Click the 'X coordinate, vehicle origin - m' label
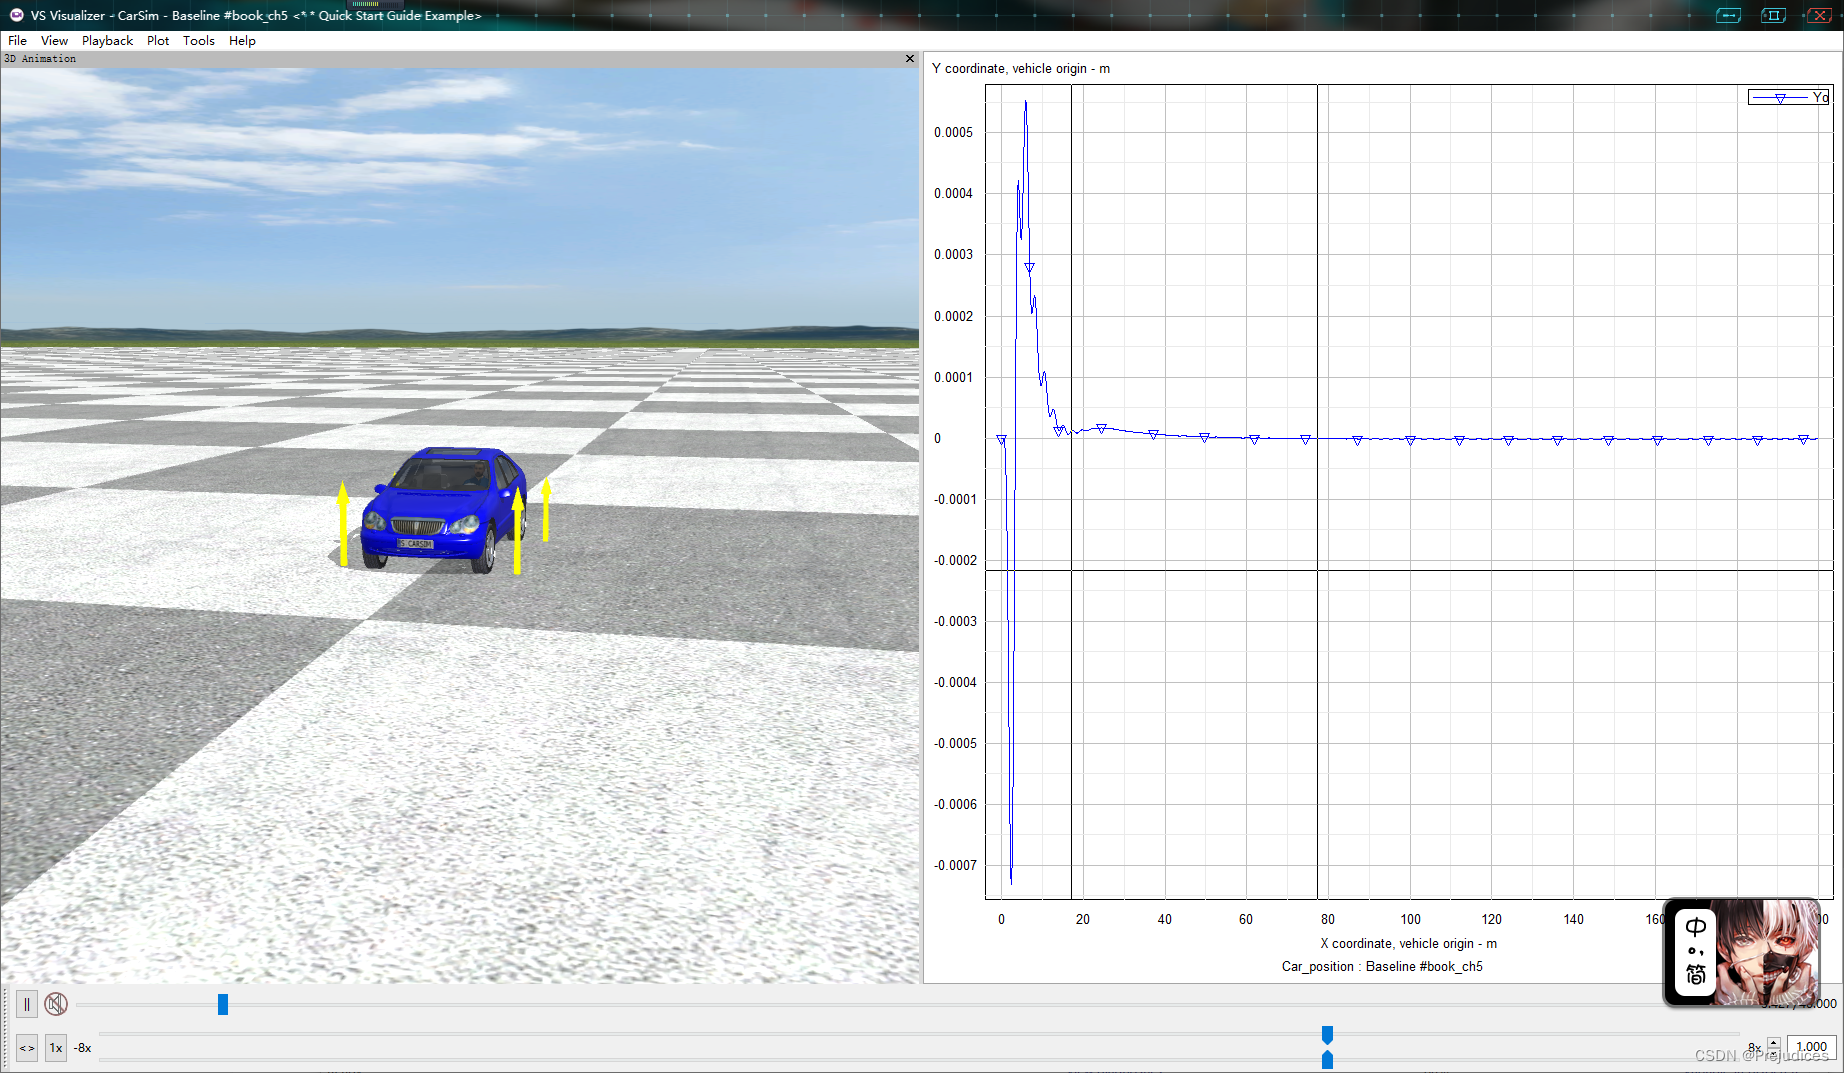 click(1408, 944)
